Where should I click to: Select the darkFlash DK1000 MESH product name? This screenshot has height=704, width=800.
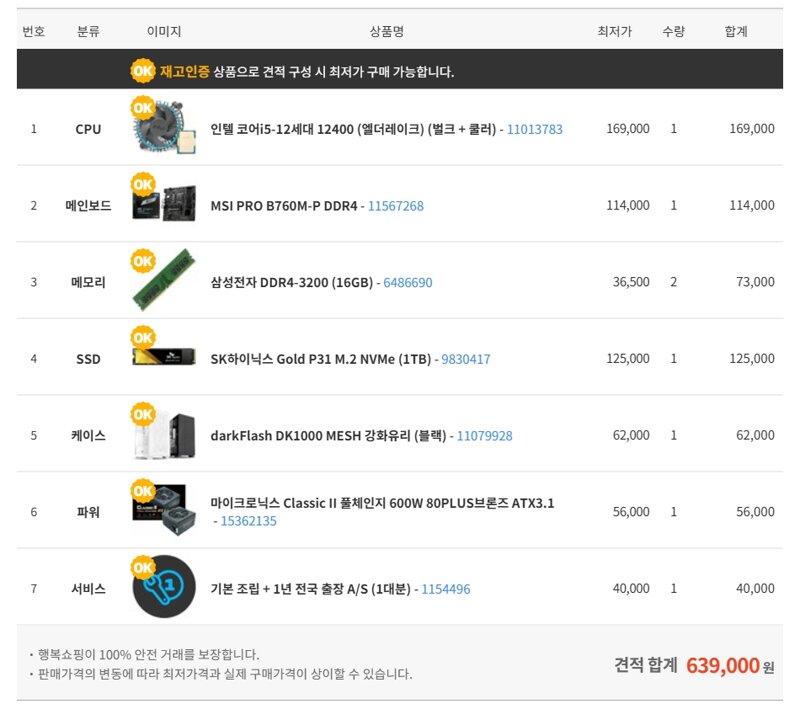click(329, 436)
